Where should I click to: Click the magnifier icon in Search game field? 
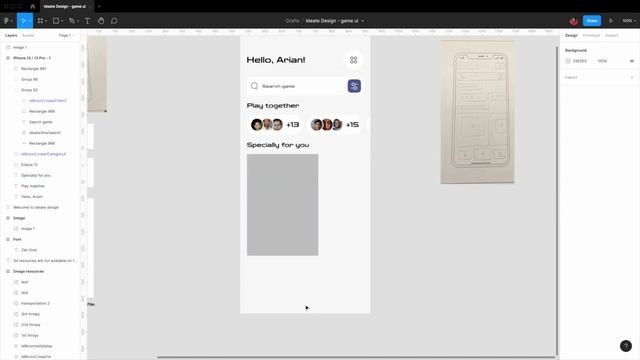tap(254, 86)
